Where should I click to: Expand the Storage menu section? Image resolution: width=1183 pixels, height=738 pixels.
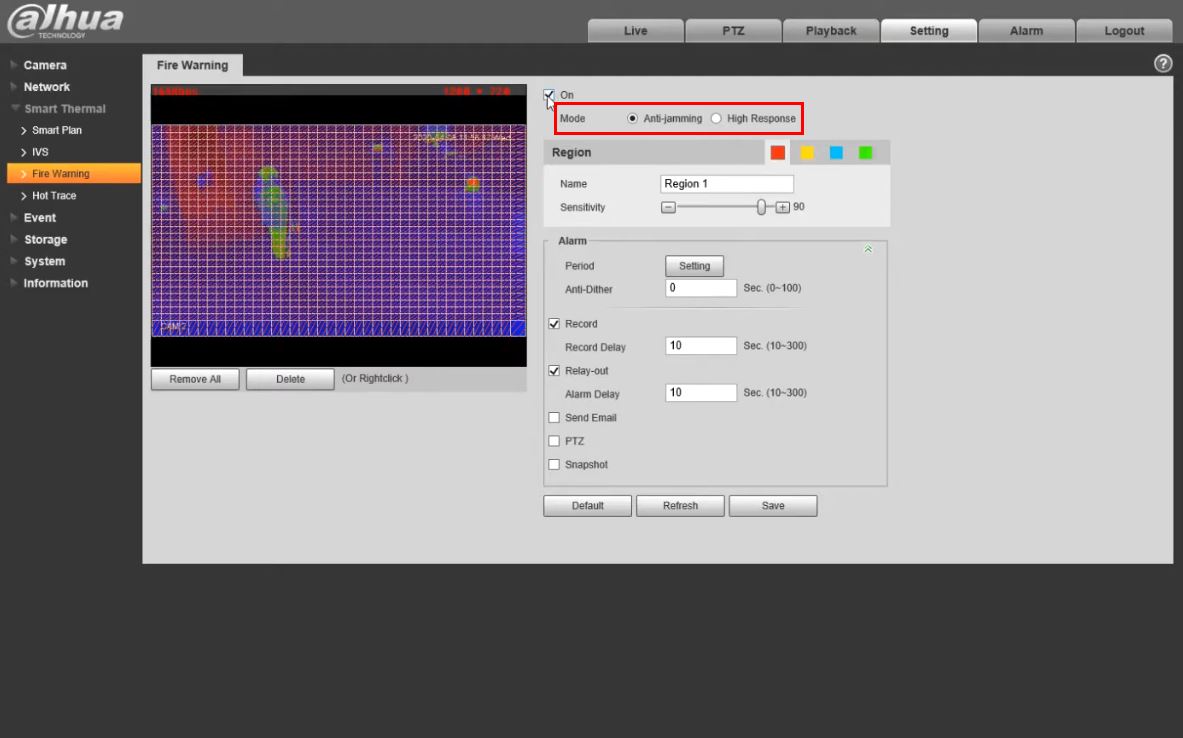click(45, 239)
